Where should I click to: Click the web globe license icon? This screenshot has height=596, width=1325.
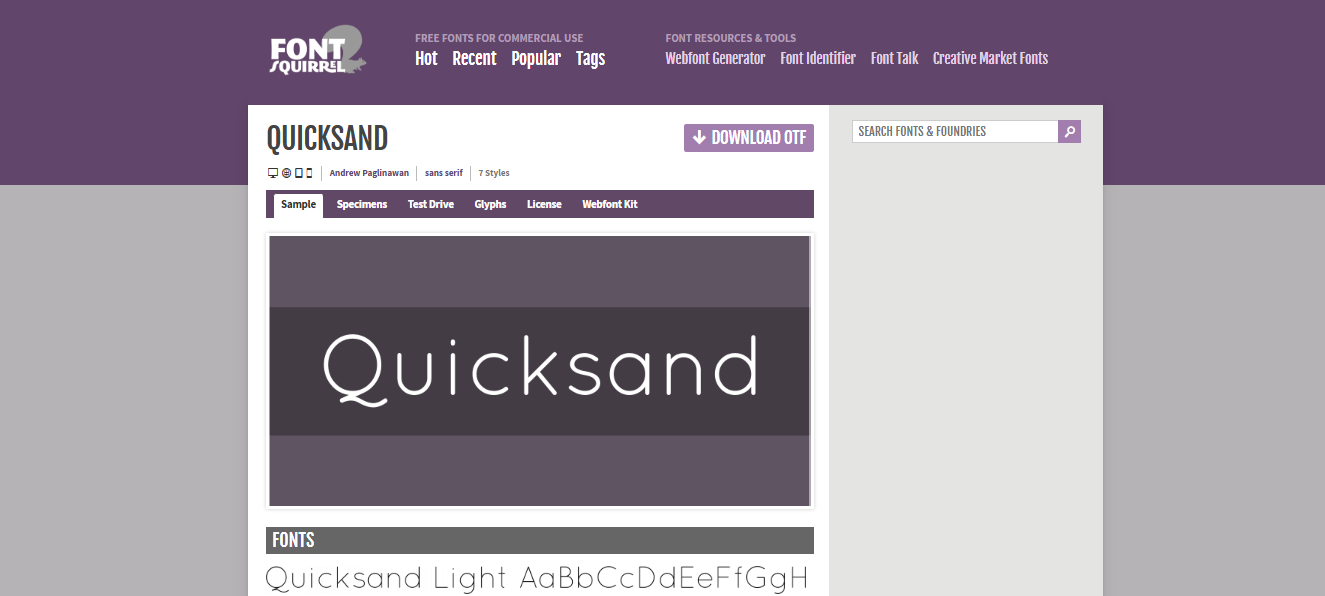tap(286, 173)
